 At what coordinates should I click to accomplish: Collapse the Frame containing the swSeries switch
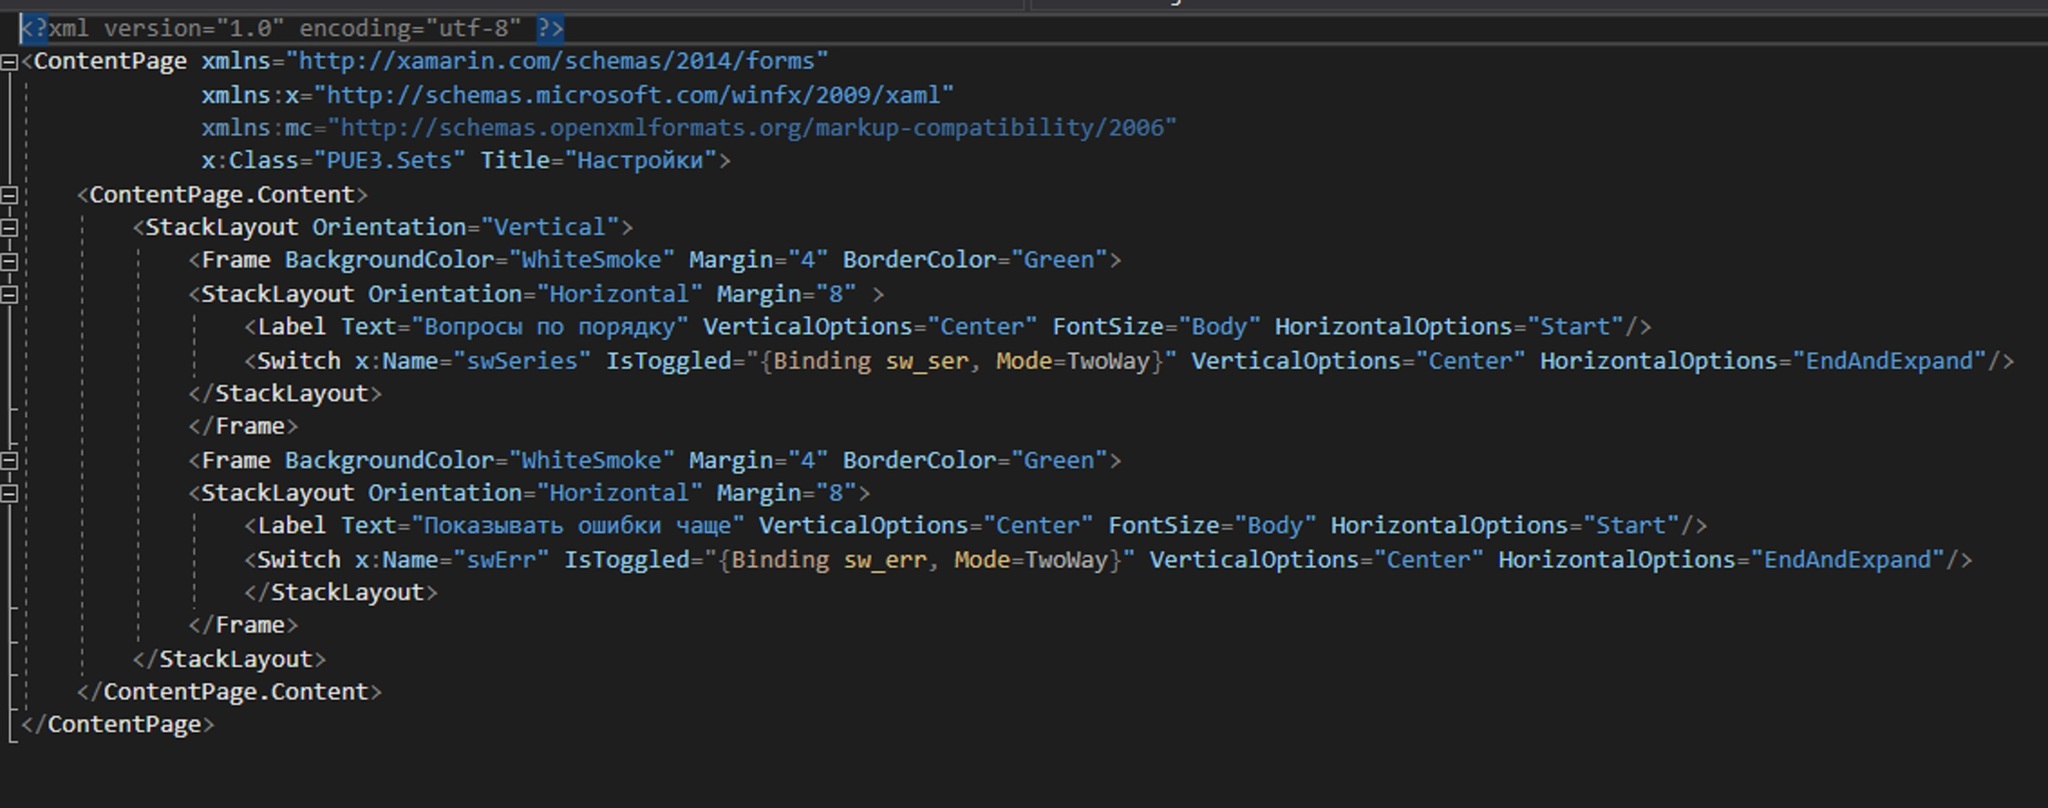(9, 261)
